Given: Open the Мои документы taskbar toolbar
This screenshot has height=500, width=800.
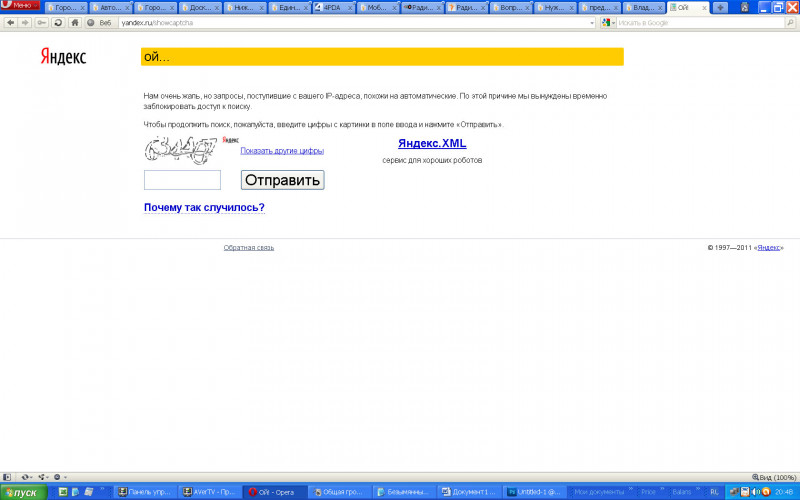Looking at the screenshot, I should (599, 492).
